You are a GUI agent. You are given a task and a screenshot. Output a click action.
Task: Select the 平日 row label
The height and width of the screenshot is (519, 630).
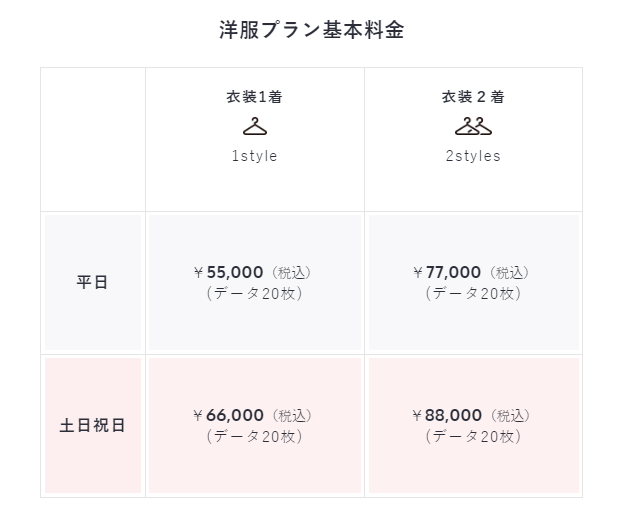pos(92,282)
